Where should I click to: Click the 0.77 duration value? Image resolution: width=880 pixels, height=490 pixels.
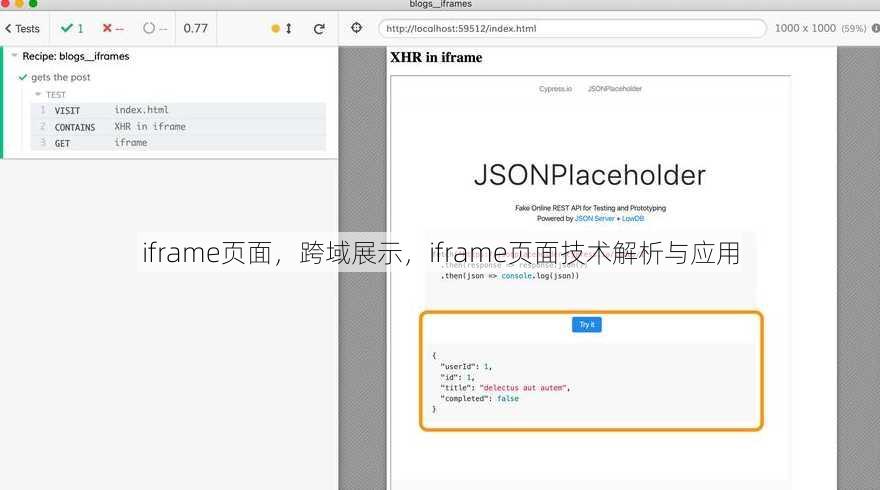[x=195, y=28]
